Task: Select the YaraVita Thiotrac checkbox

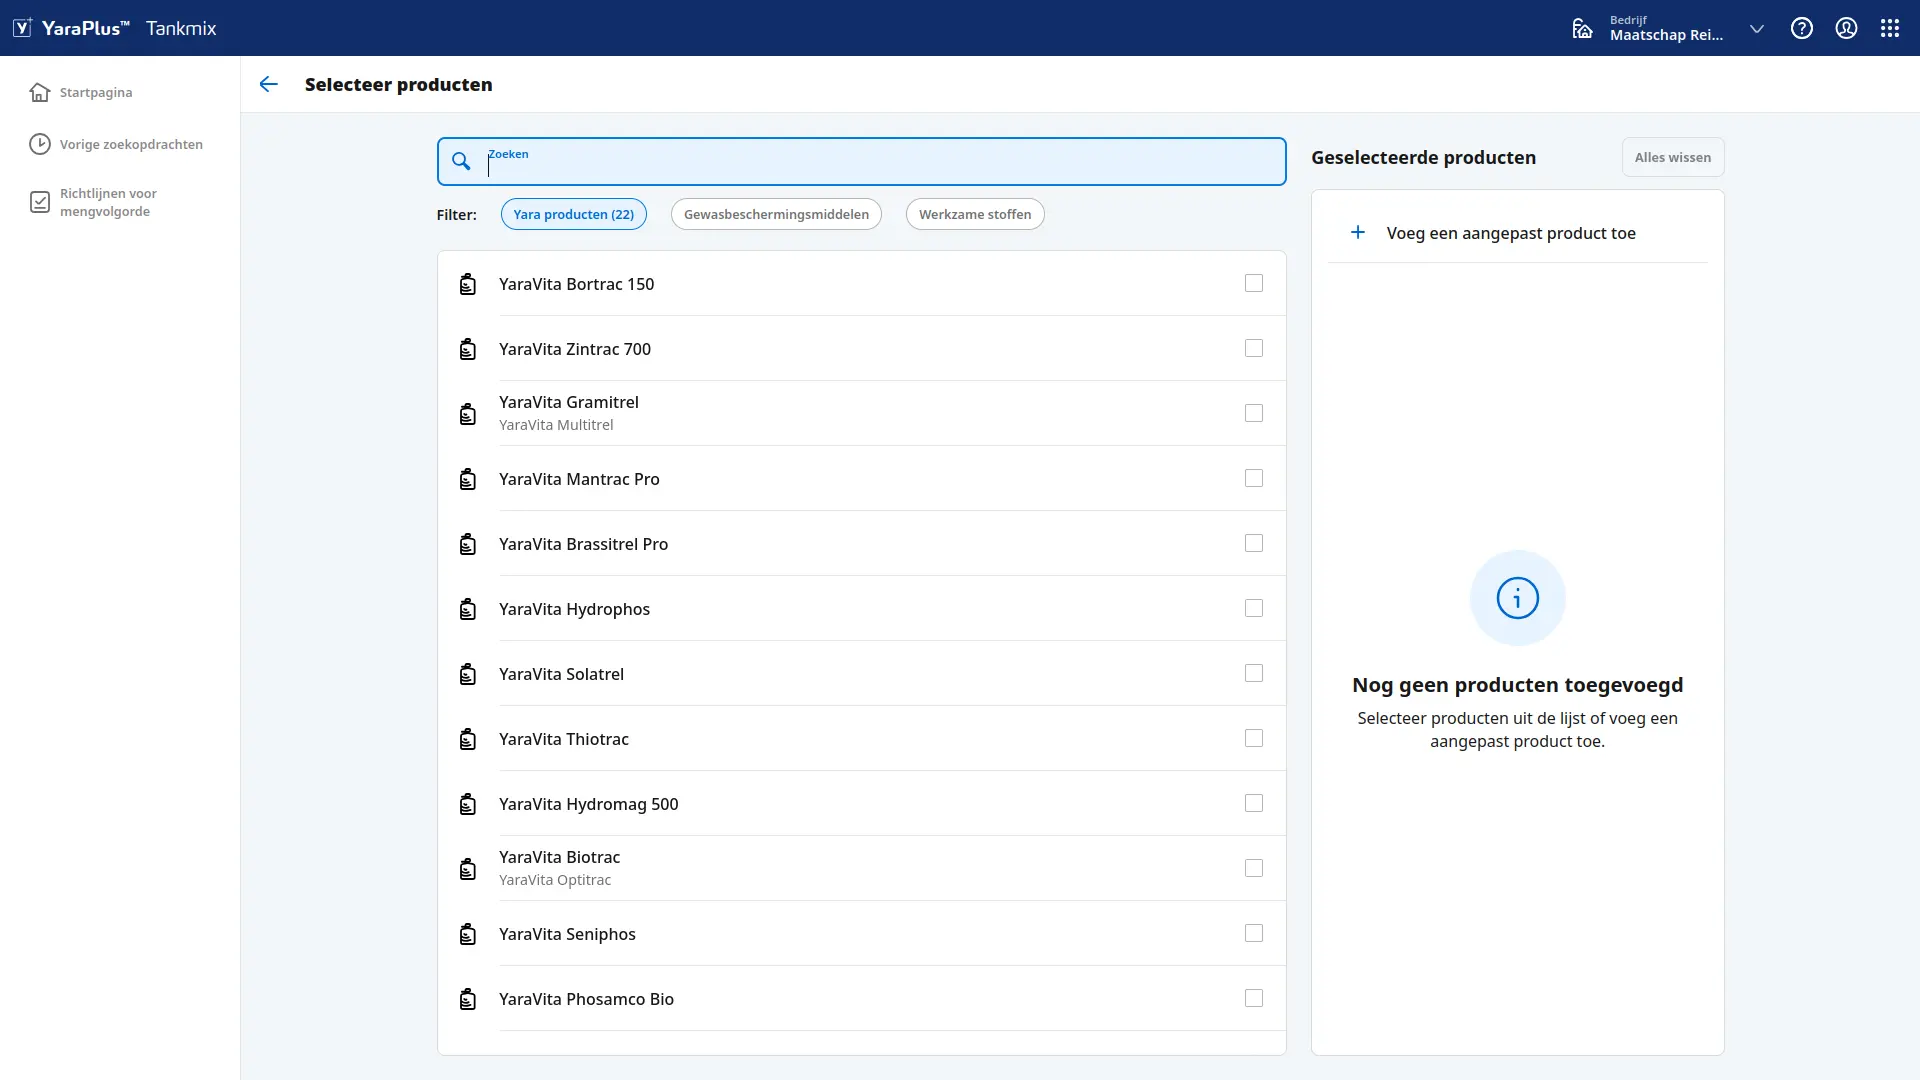Action: [x=1254, y=738]
